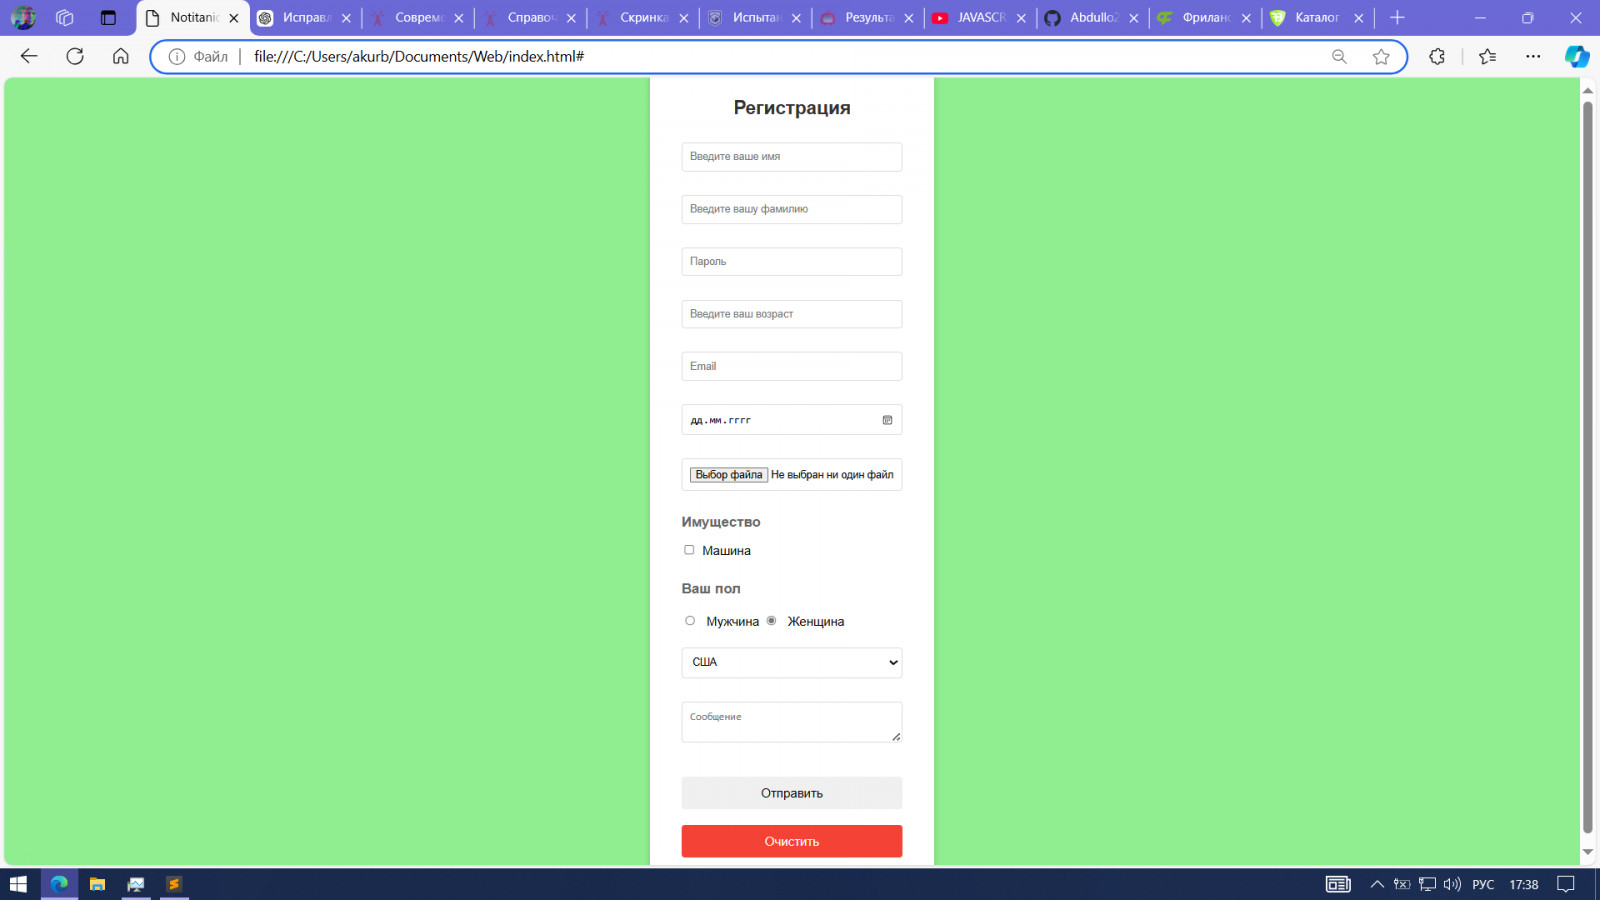The width and height of the screenshot is (1600, 900).
Task: Switch input language via РУС indicator
Action: 1483,884
